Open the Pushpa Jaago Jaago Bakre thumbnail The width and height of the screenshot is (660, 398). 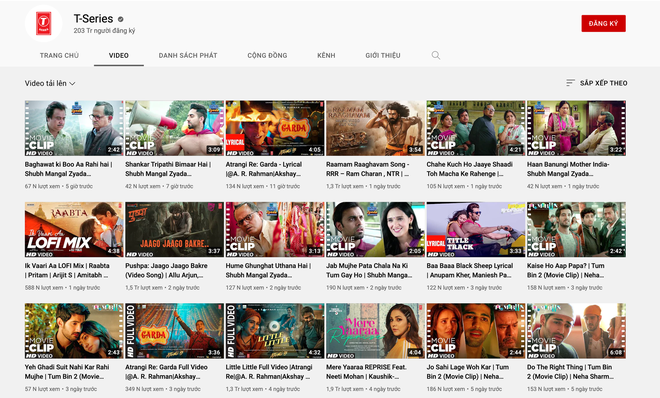tap(174, 230)
